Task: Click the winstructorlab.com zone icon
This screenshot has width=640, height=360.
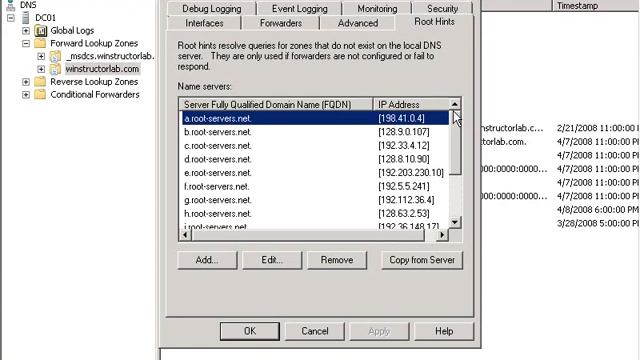Action: (x=55, y=69)
